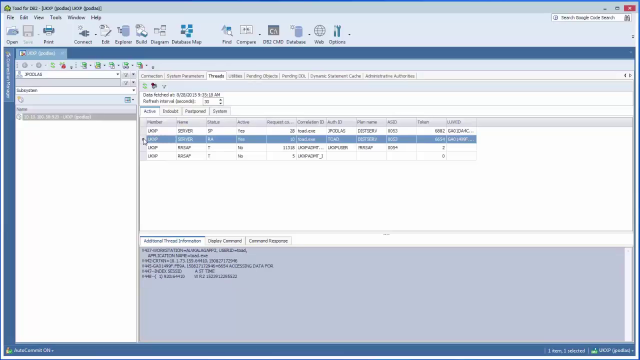Screen dimensions: 640x360
Task: Expand the Compare button dropdown arrow
Action: pos(260,35)
